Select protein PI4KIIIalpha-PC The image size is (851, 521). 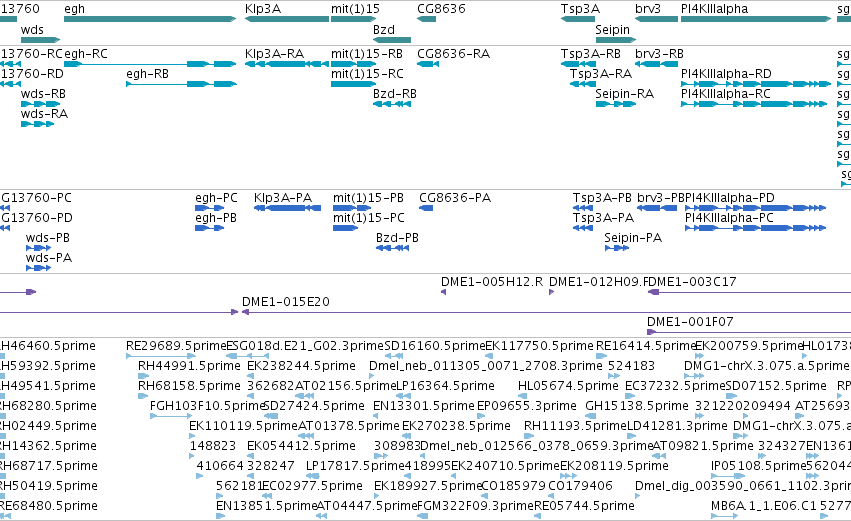click(755, 228)
